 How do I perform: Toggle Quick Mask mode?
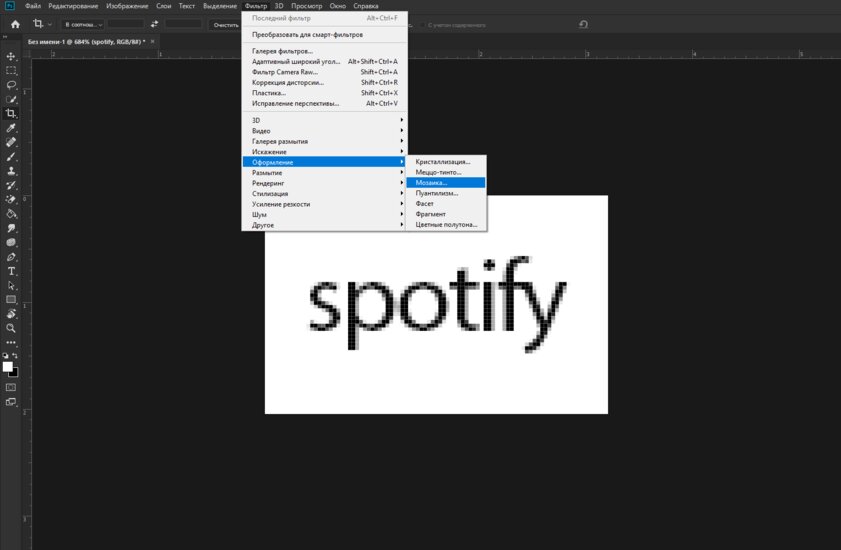(x=11, y=387)
